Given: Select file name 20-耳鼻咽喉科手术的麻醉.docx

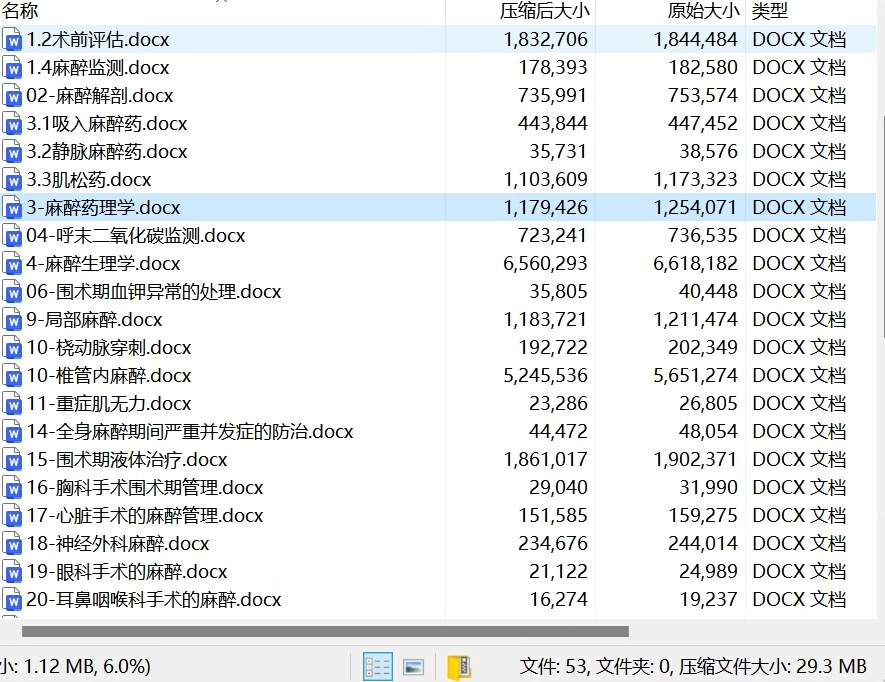Looking at the screenshot, I should (x=154, y=600).
